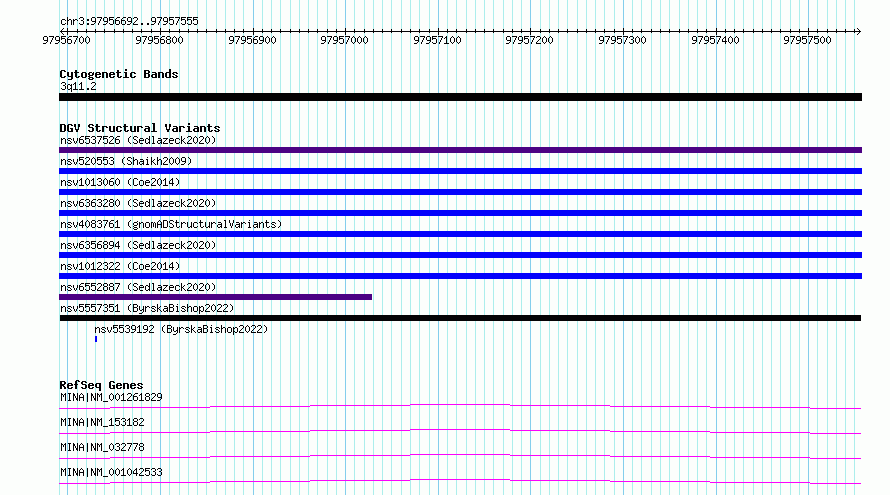Click the blue nsv6363280 variant bar
The height and width of the screenshot is (495, 890).
coord(460,213)
